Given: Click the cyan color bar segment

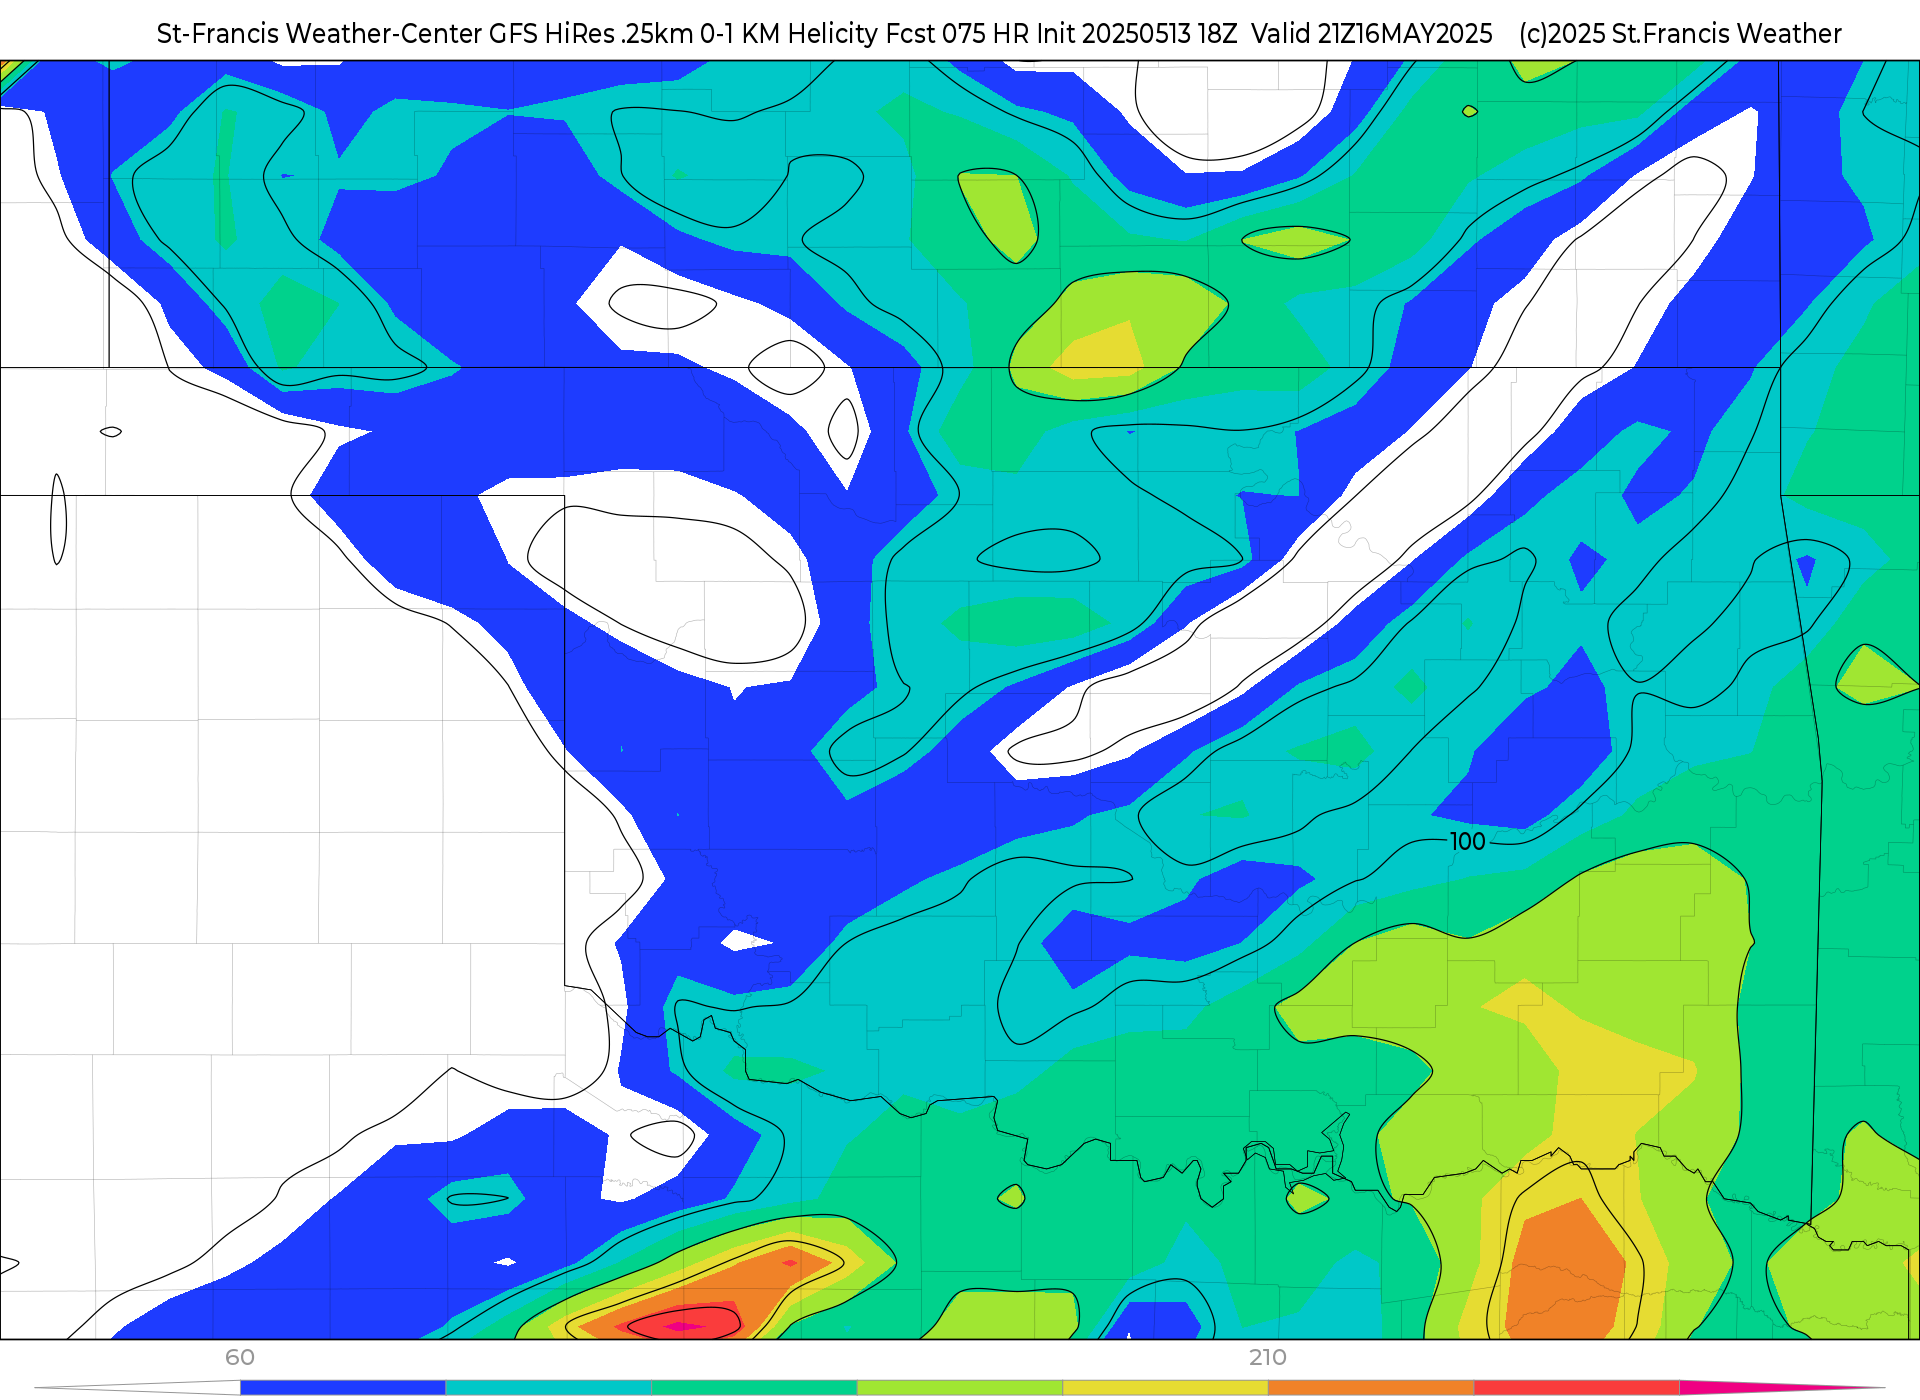Looking at the screenshot, I should point(549,1388).
